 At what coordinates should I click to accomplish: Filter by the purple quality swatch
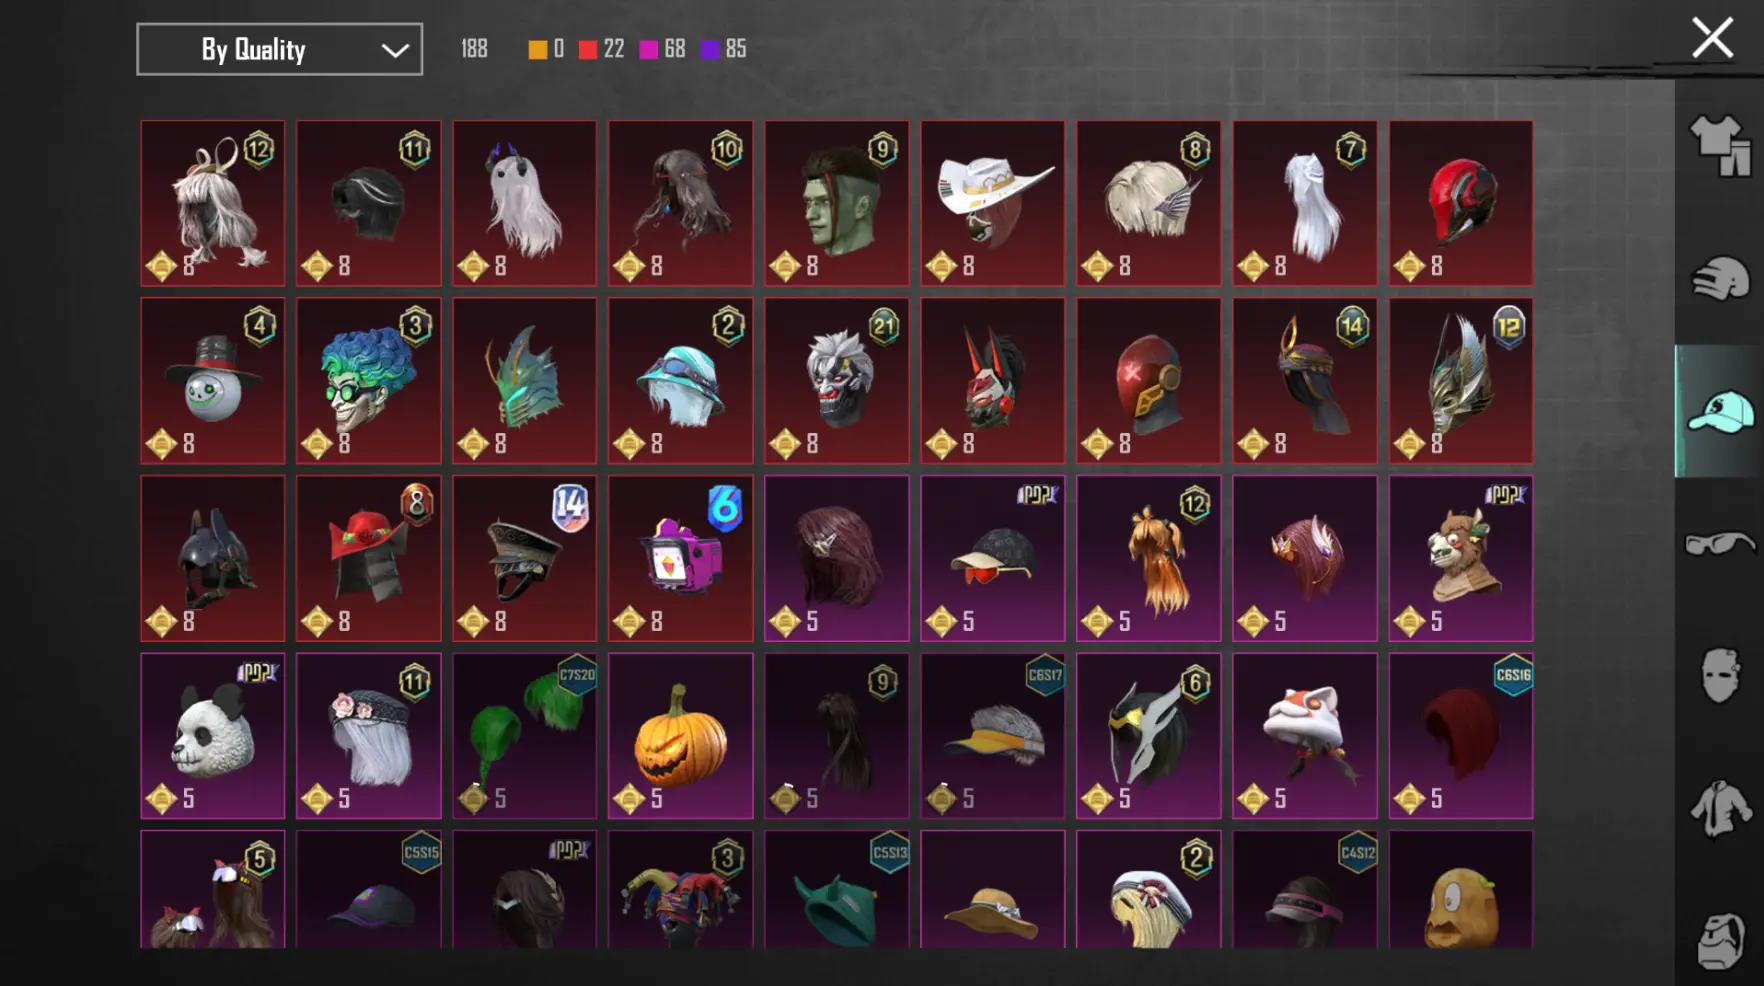[710, 49]
